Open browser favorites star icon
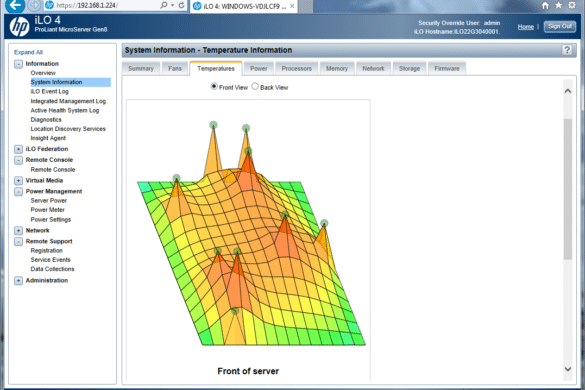The image size is (585, 390). [x=559, y=5]
